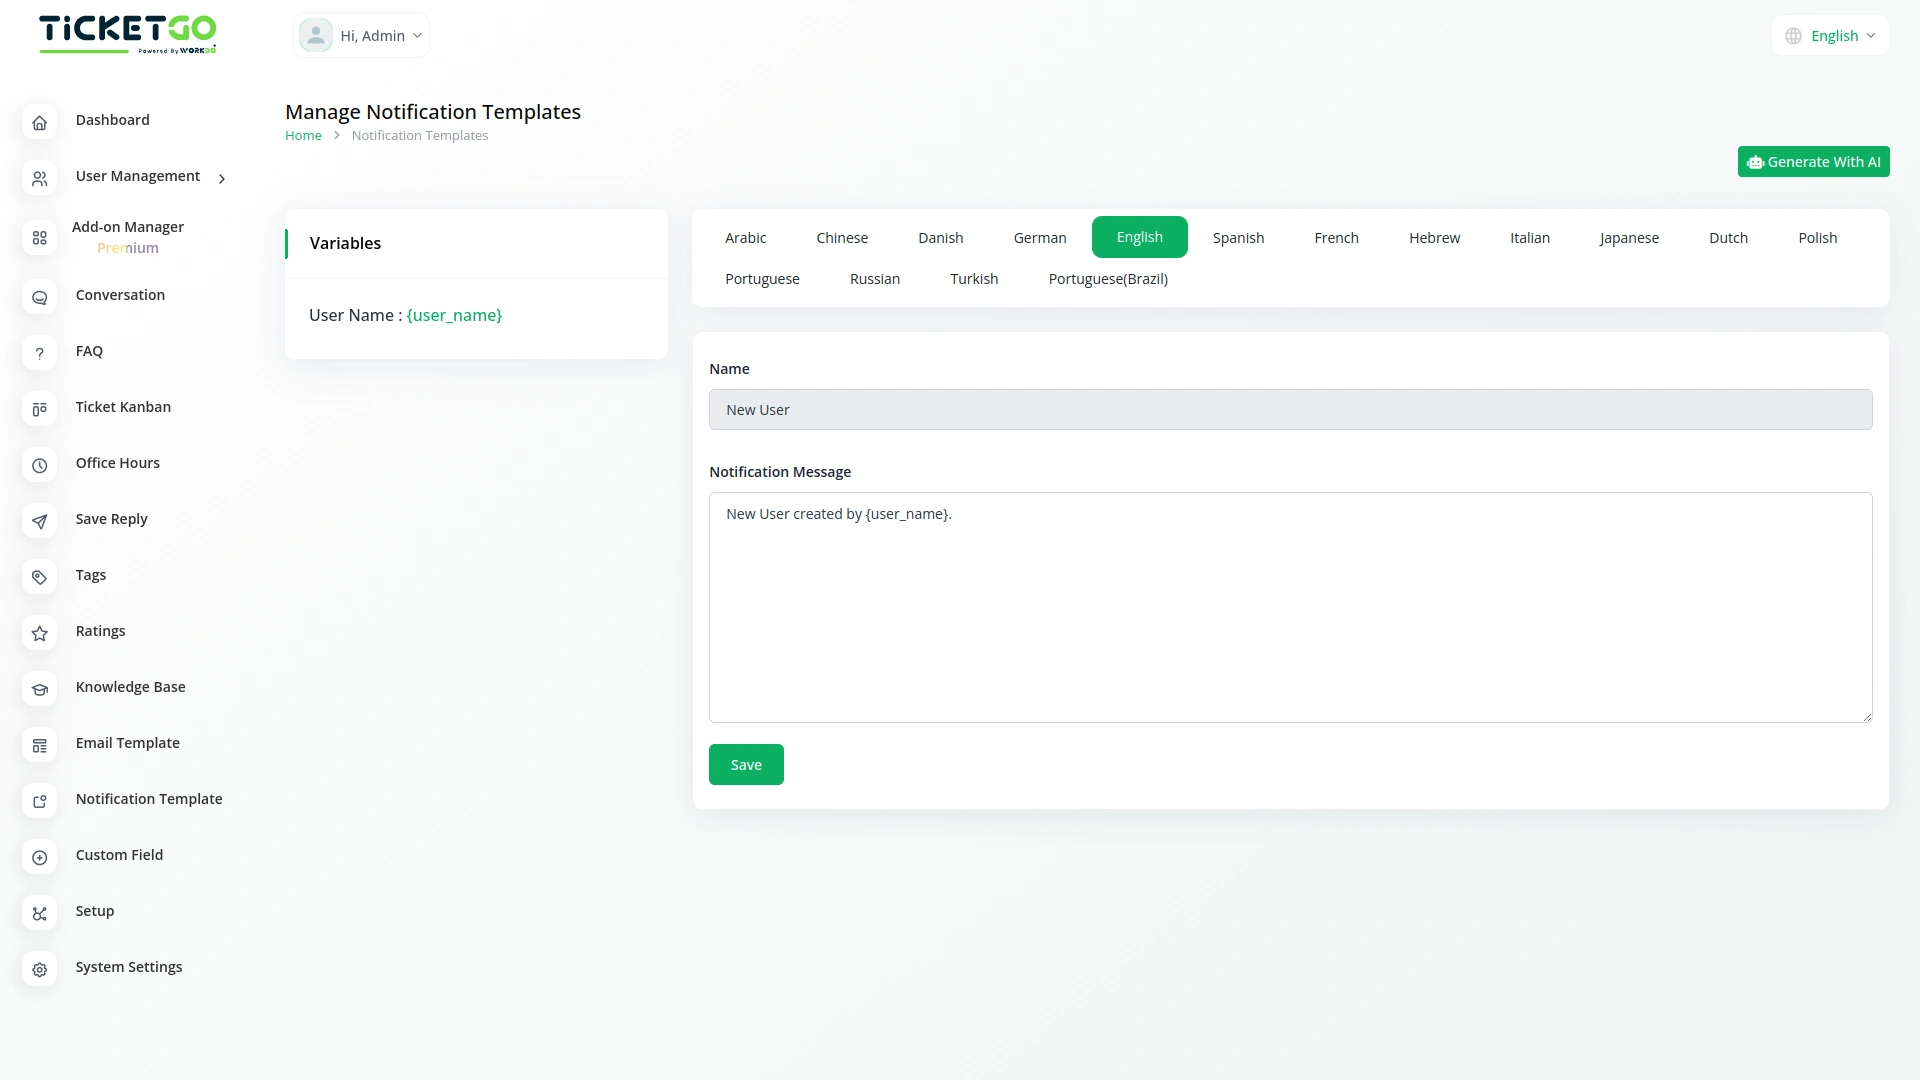Open the English language selector dropdown
Screen dimensions: 1920x1080
tap(1830, 36)
